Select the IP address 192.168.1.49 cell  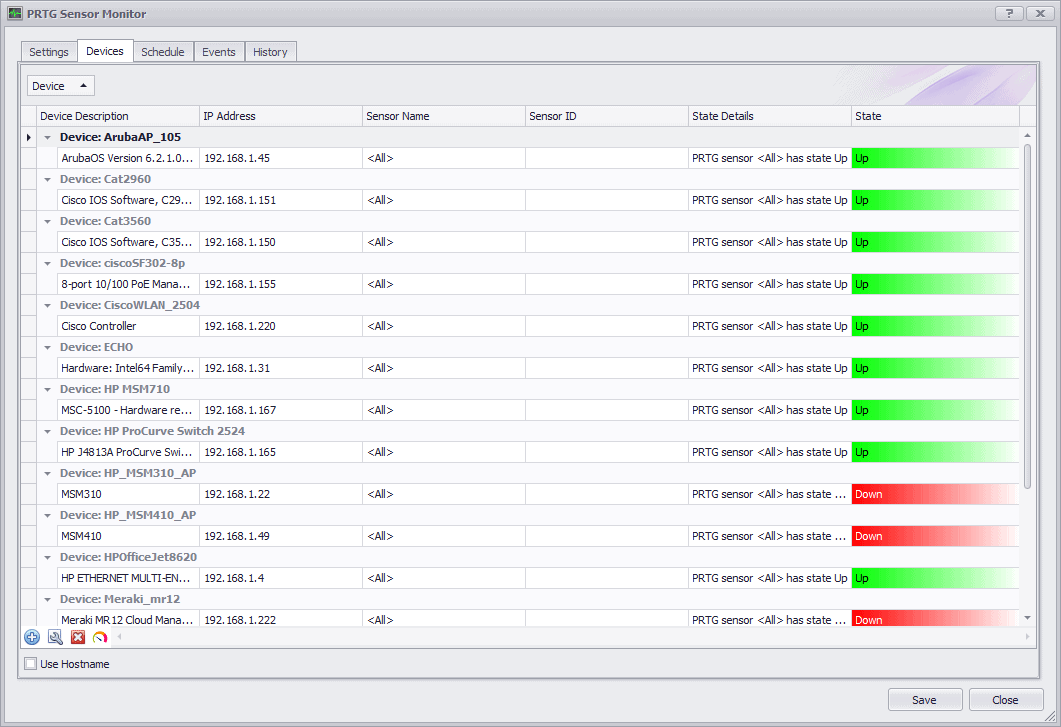click(281, 536)
